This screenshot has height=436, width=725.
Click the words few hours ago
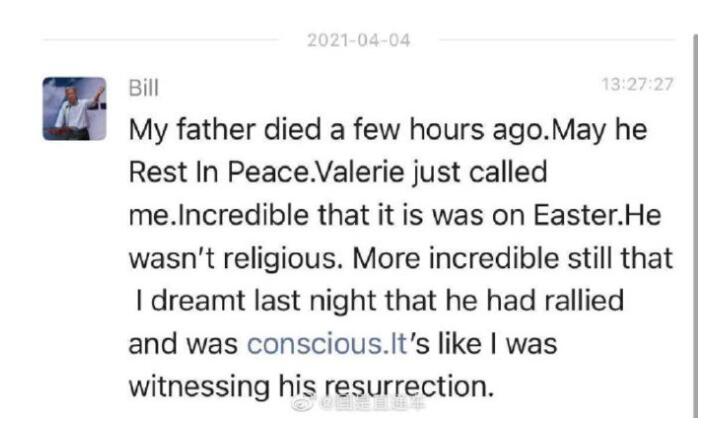point(450,130)
